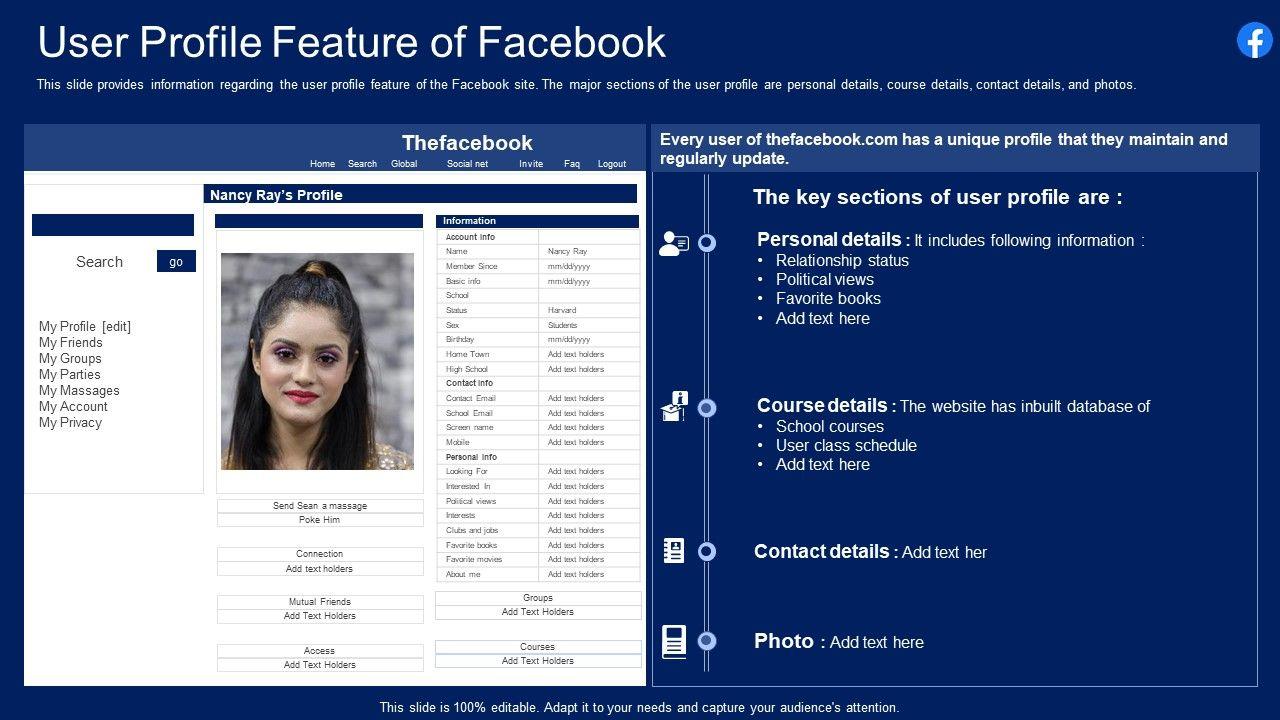
Task: Click the Connection box heading
Action: [x=320, y=554]
